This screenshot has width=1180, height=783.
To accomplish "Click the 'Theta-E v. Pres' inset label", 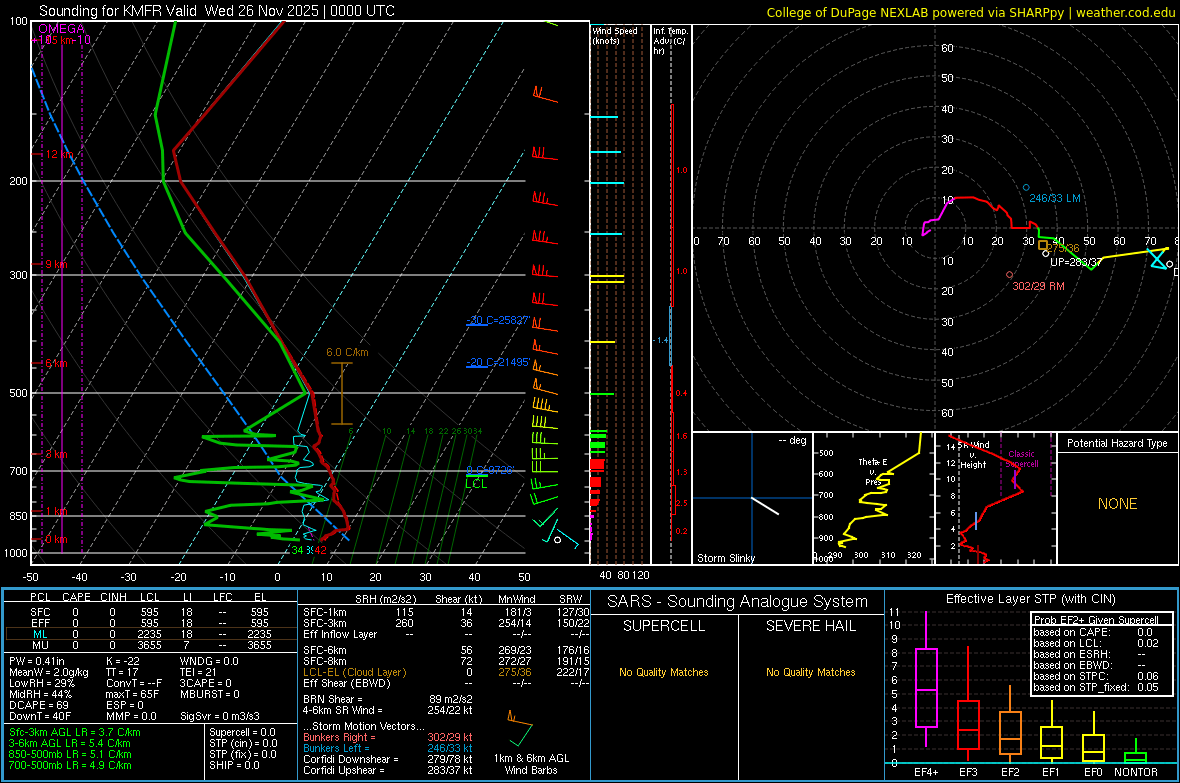I will [x=873, y=471].
